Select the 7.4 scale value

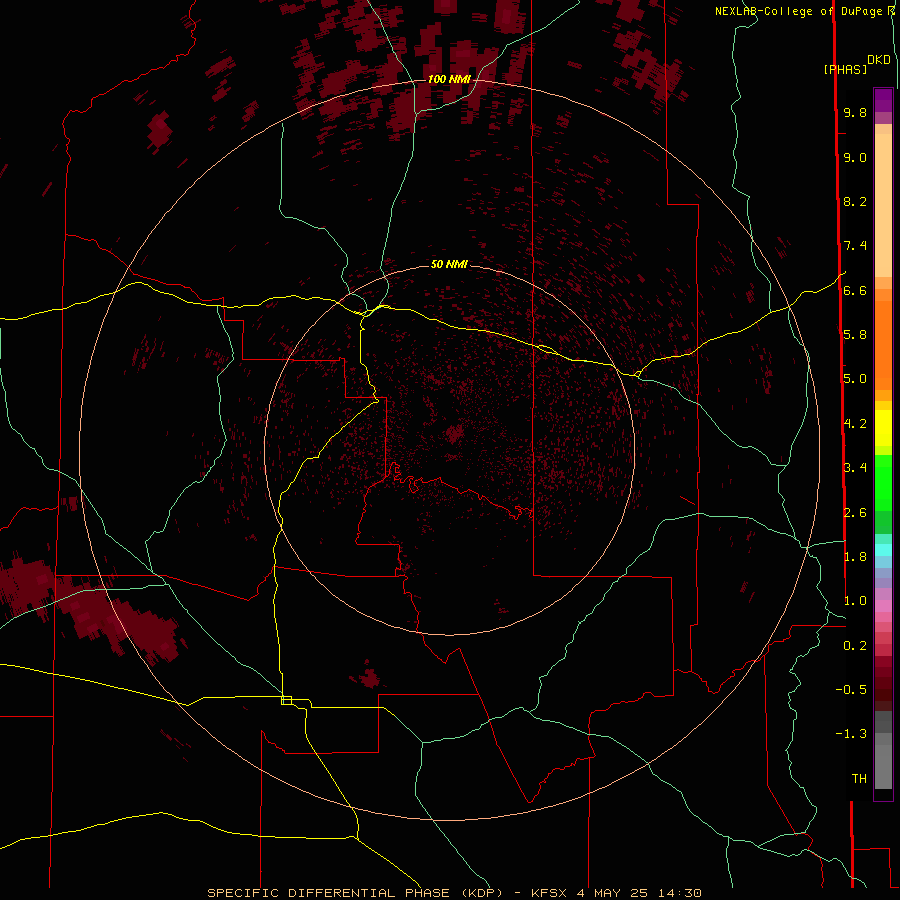(855, 246)
